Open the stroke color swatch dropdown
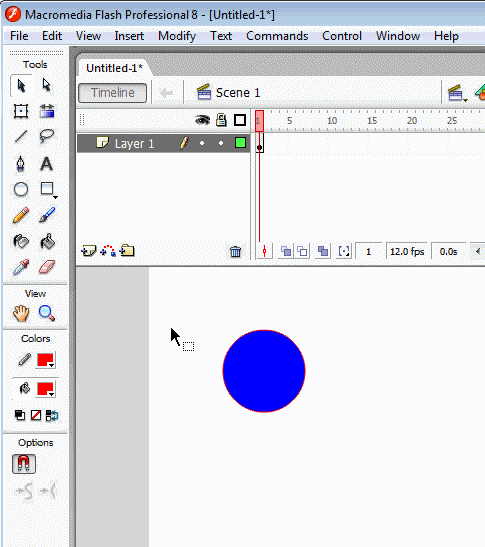Screen dimensions: 485x547 [x=46, y=360]
